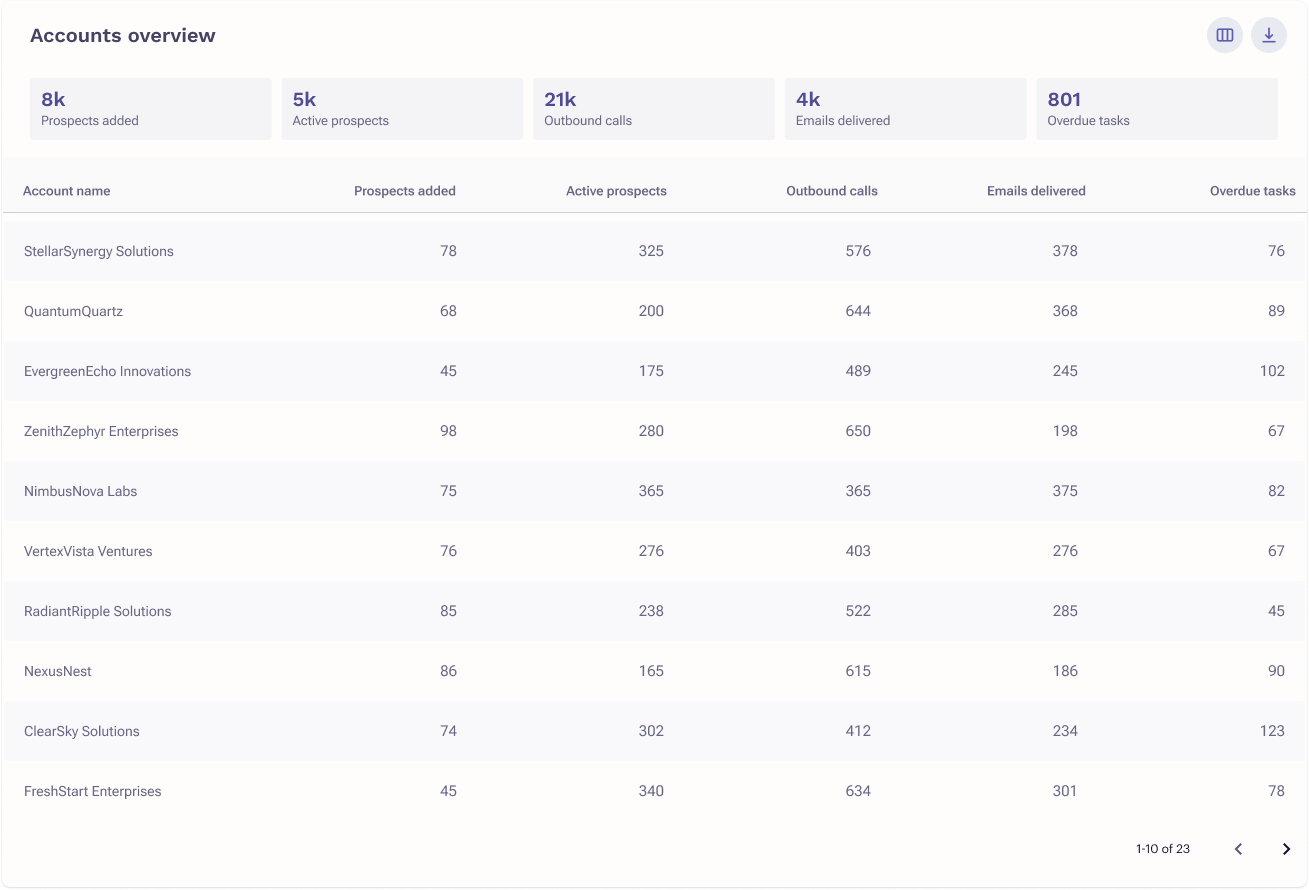
Task: Click the download export icon
Action: [1269, 35]
